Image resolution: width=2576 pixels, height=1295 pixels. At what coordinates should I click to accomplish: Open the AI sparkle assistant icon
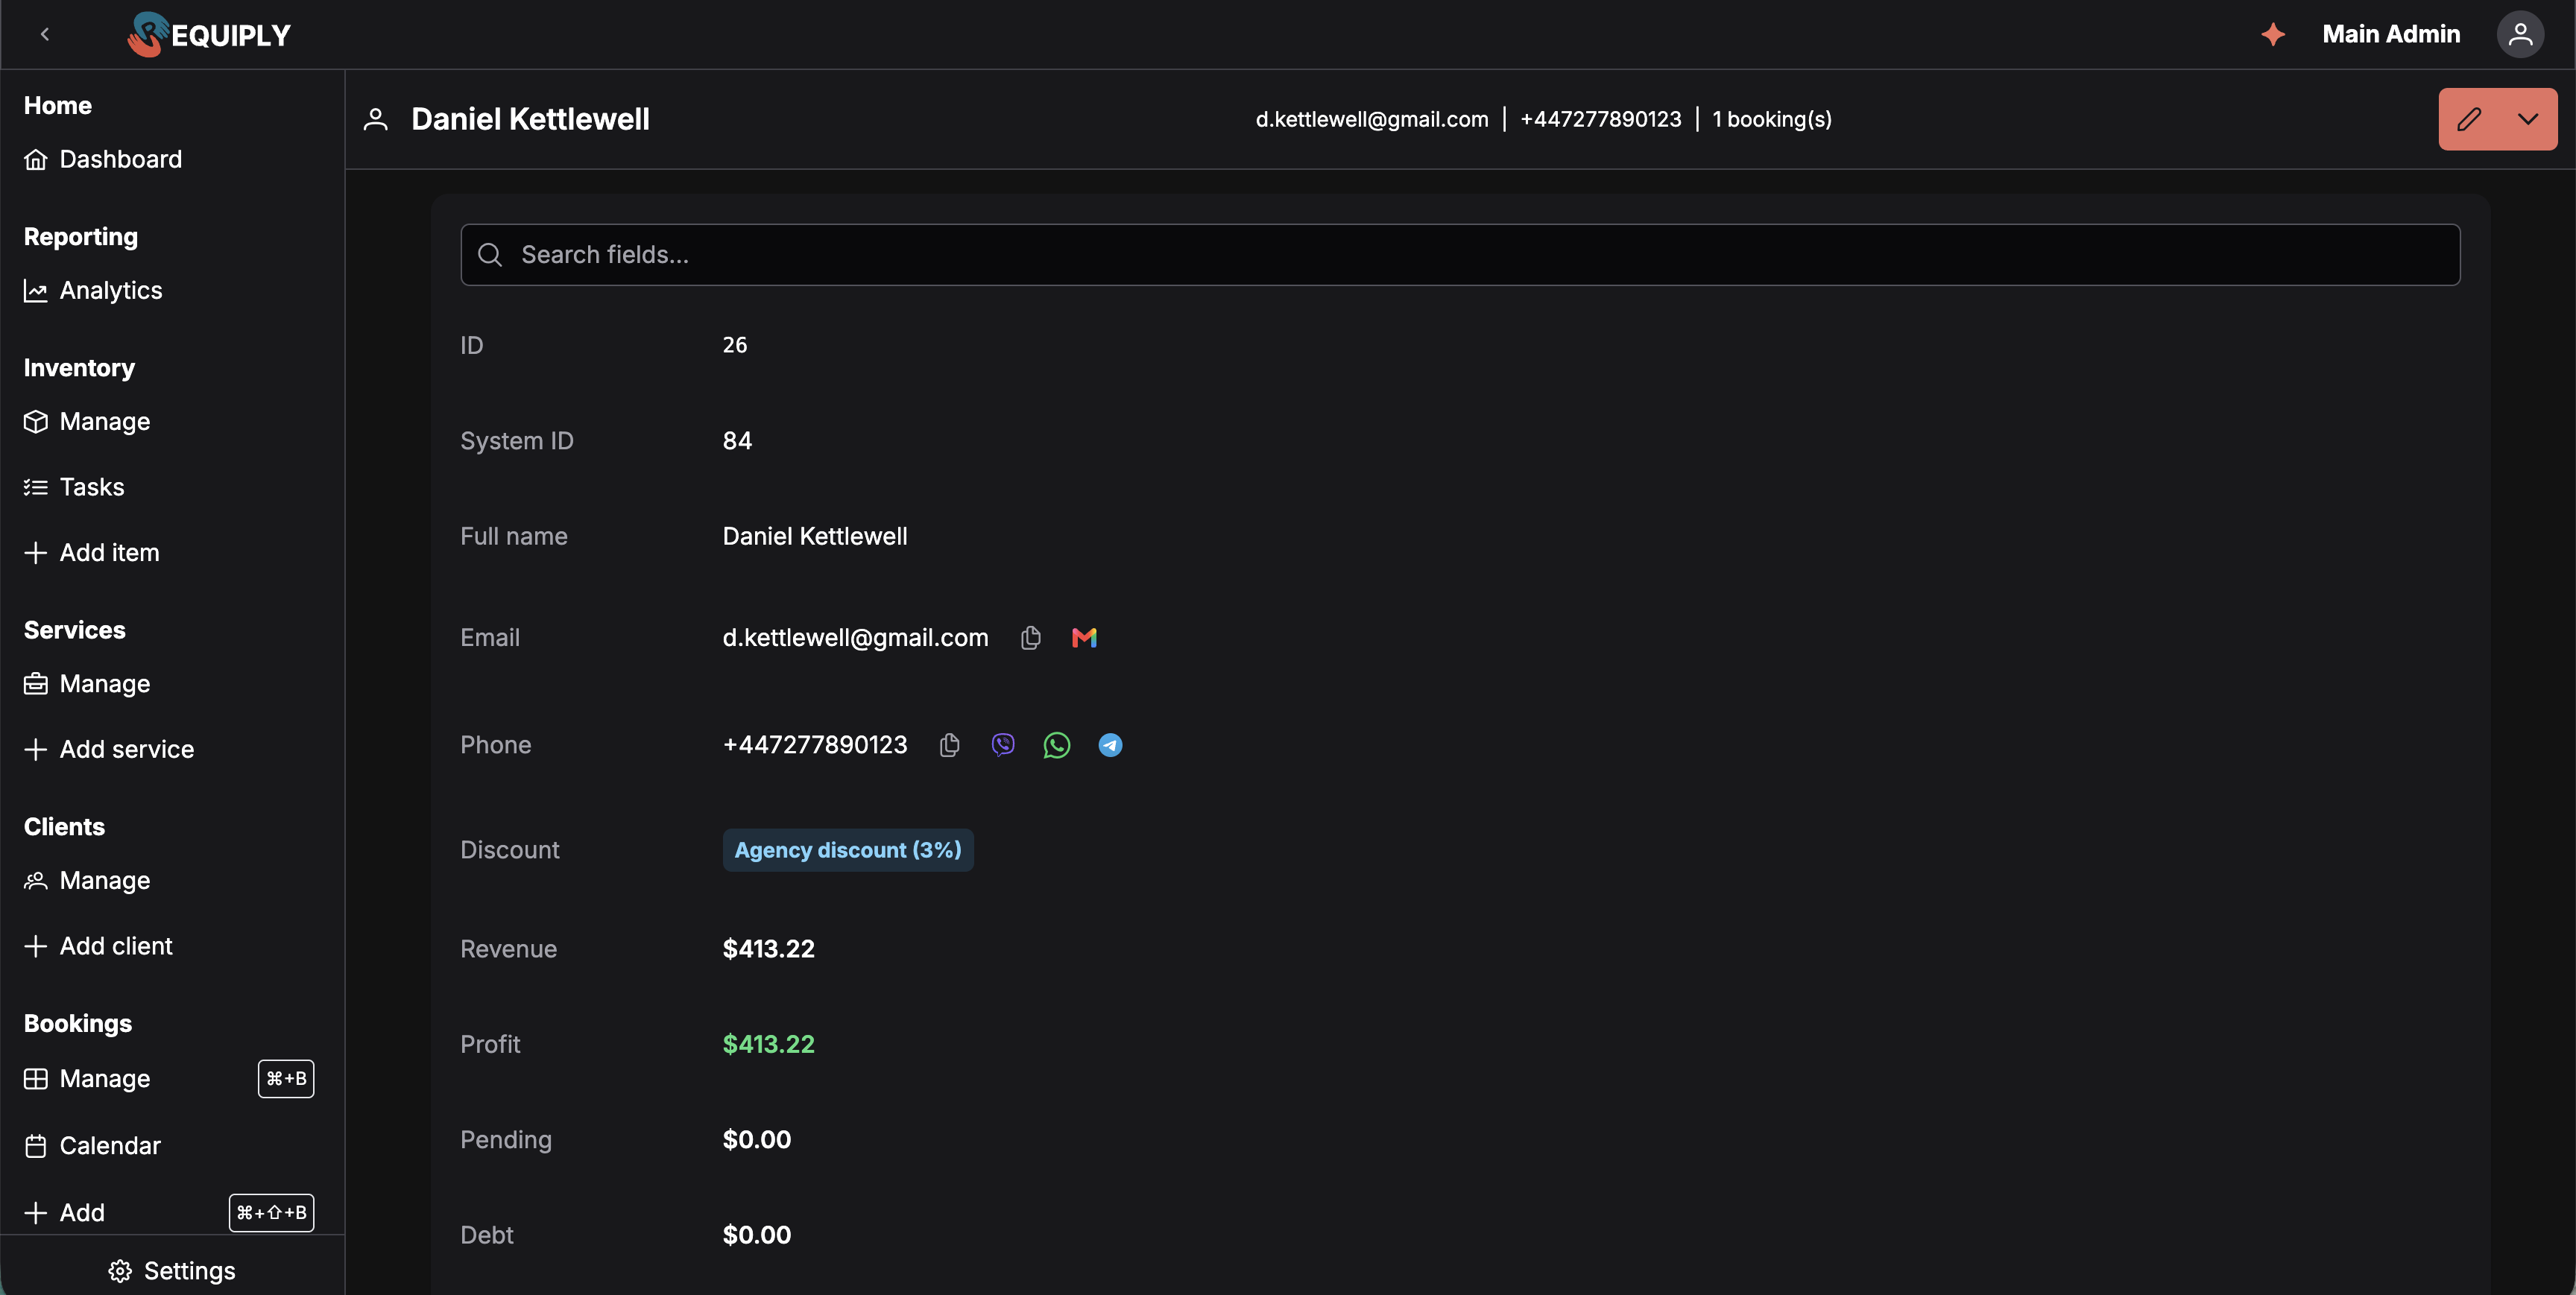2273,34
